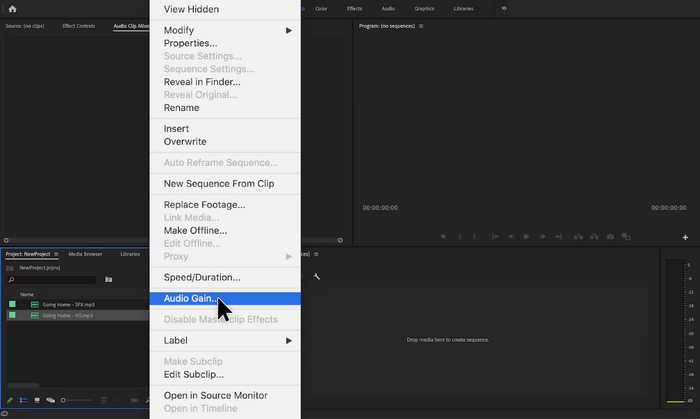This screenshot has width=700, height=419.
Task: Open the Sort Icons dropdown
Action: click(x=107, y=400)
